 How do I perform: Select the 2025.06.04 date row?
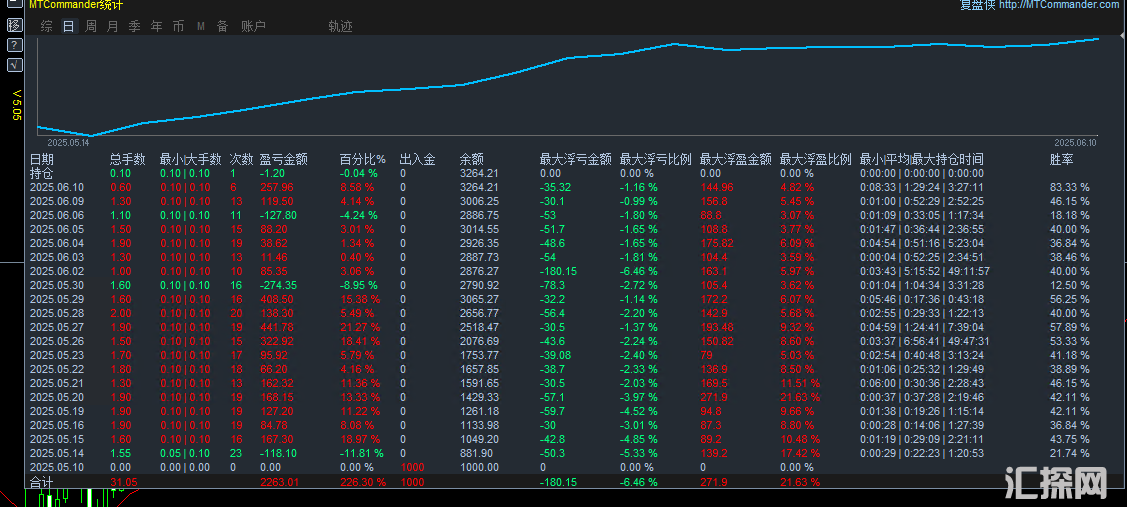[57, 243]
